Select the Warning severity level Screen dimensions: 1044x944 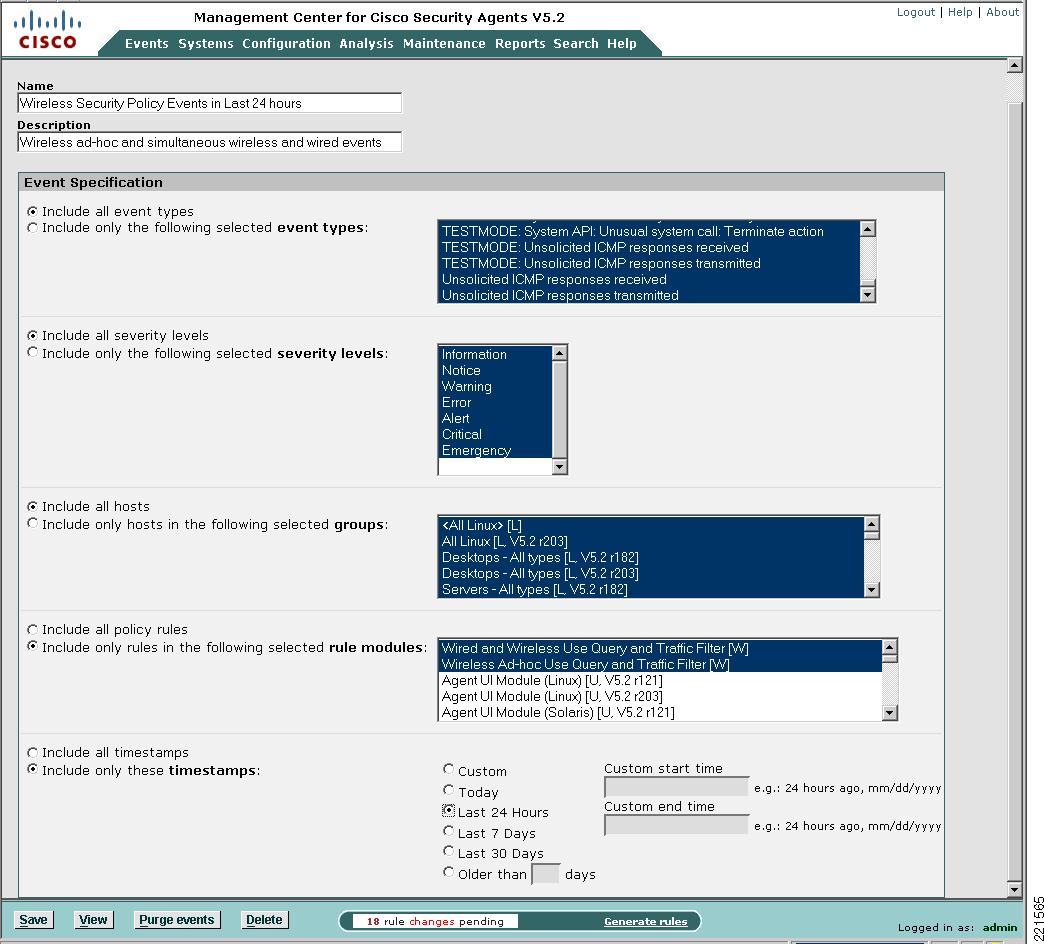coord(495,387)
